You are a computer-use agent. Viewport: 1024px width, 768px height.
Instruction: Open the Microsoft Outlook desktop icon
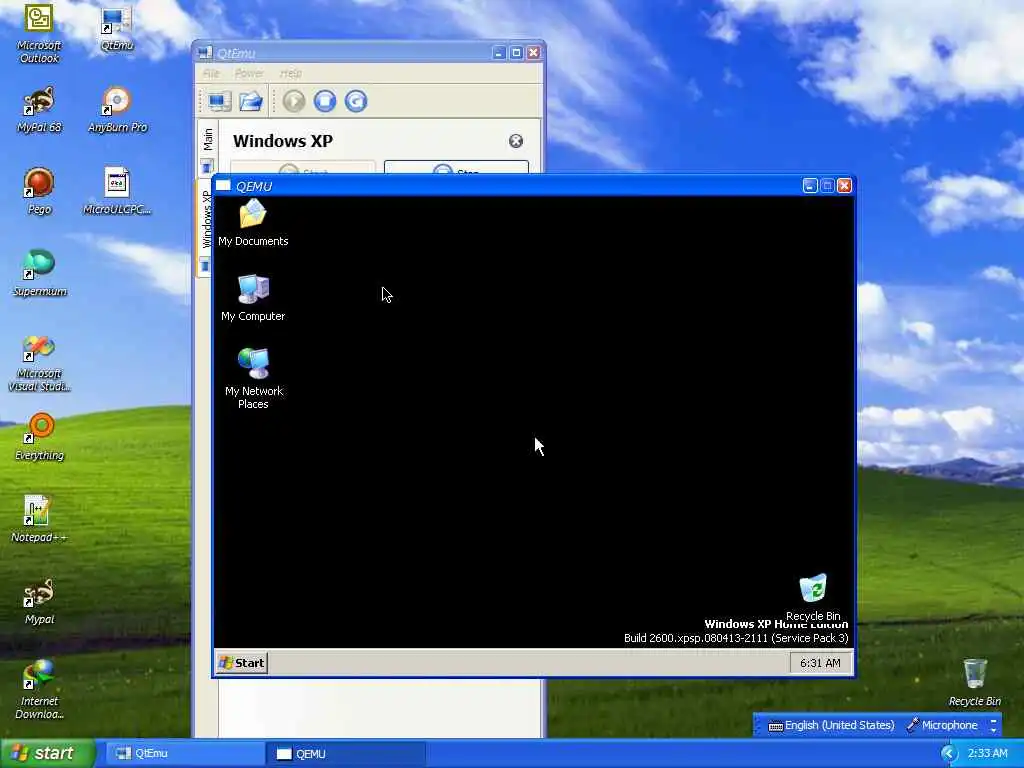click(x=39, y=33)
